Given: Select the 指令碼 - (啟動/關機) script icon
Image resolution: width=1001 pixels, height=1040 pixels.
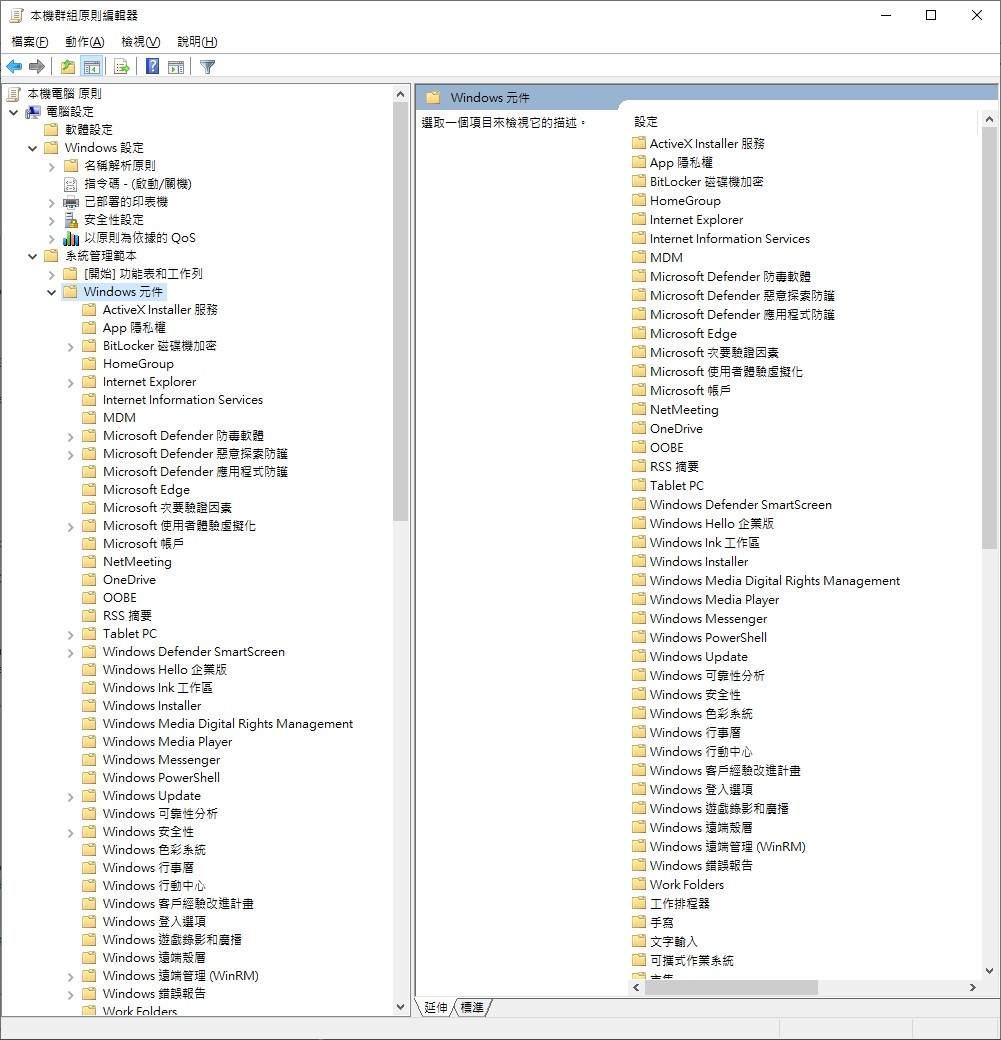Looking at the screenshot, I should (70, 184).
